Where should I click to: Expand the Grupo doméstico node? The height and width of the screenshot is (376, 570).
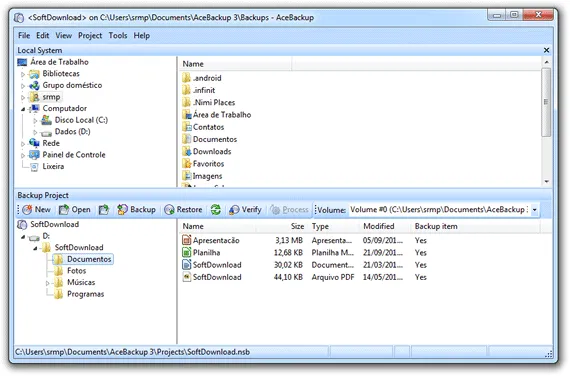tap(23, 86)
